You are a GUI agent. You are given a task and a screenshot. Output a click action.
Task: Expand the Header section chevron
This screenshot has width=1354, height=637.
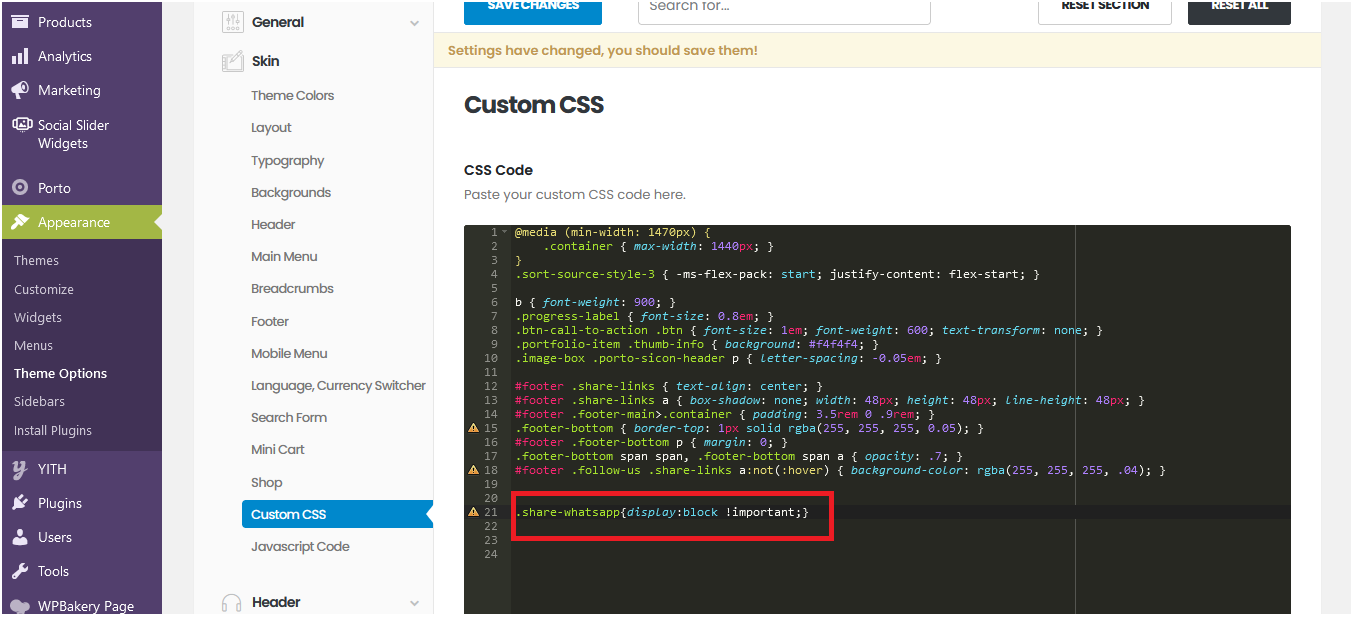click(414, 603)
